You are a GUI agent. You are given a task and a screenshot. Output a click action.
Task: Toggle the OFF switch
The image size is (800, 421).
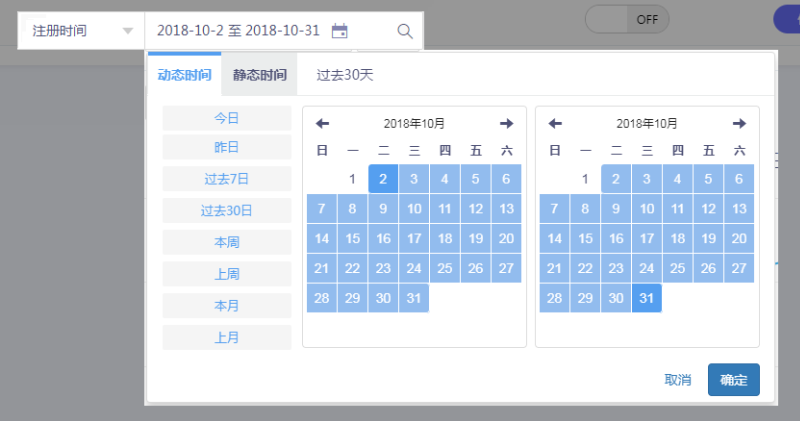pos(627,19)
